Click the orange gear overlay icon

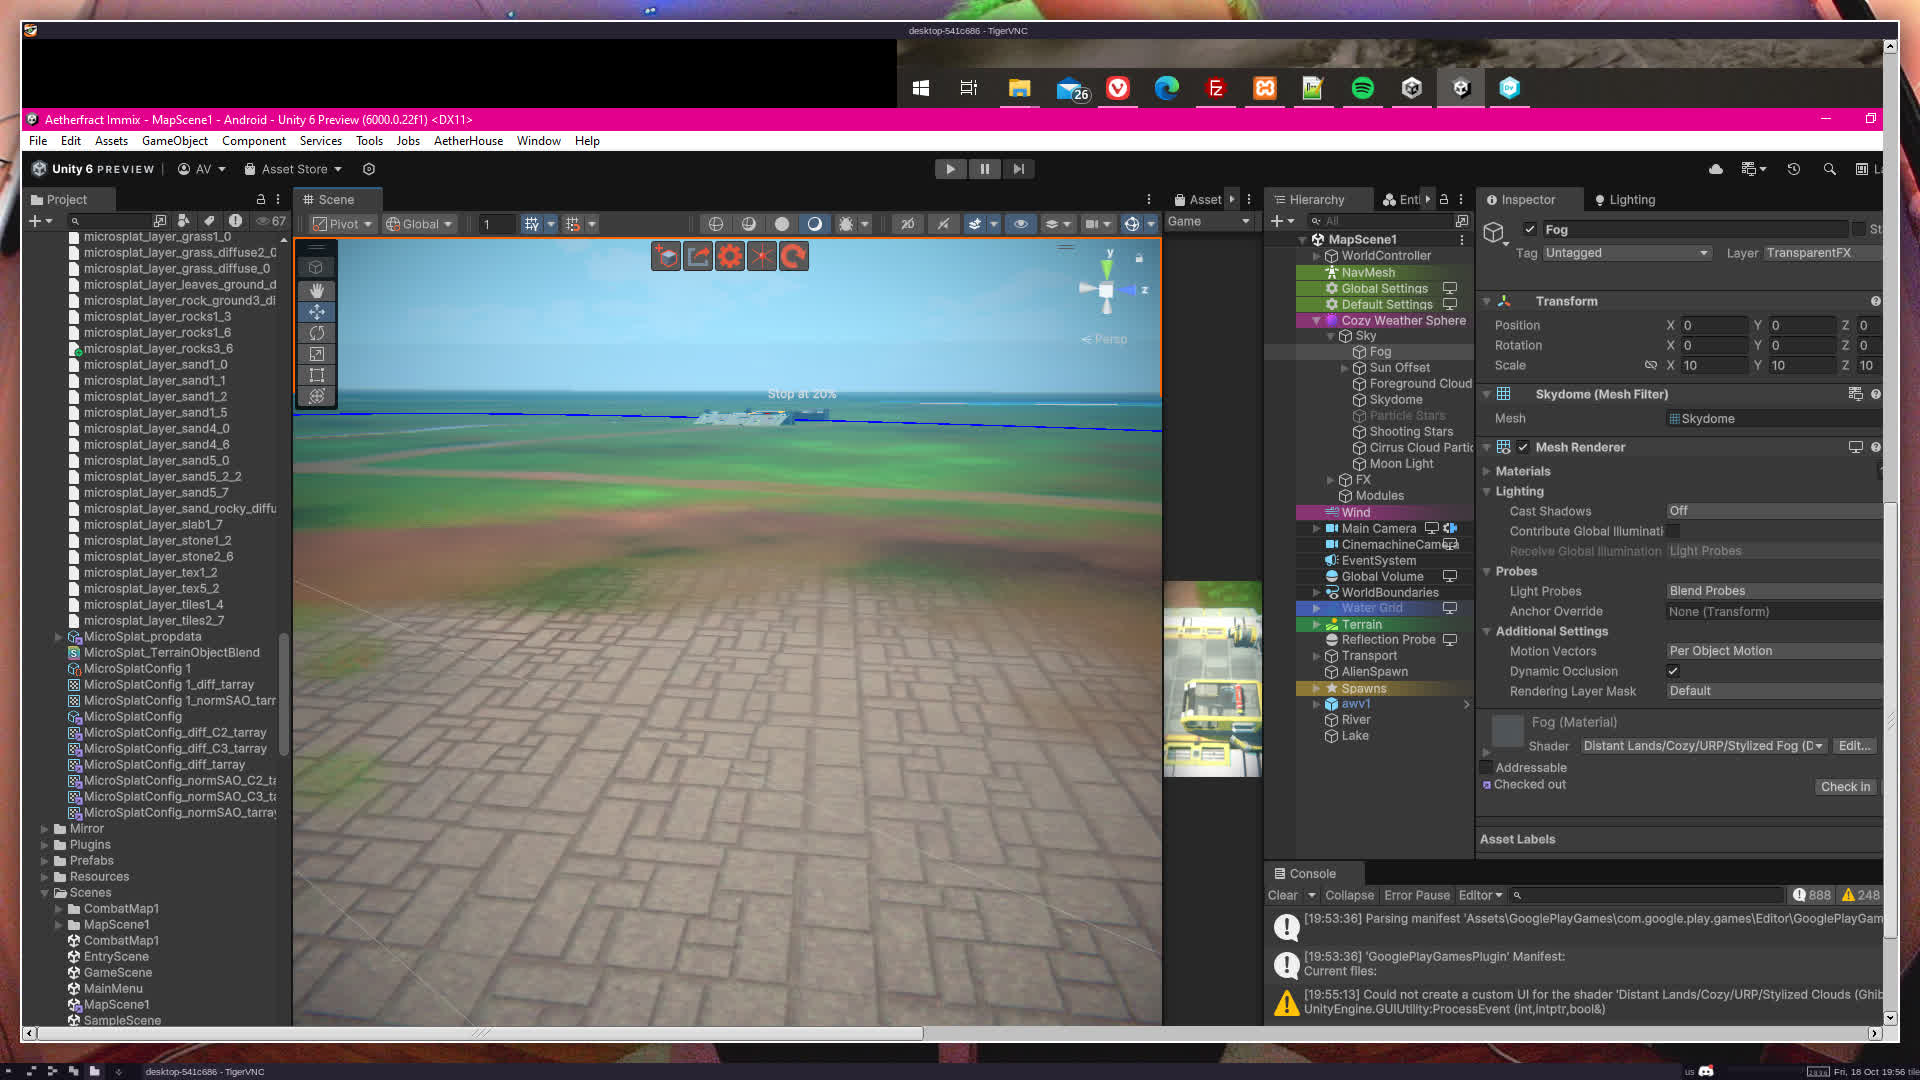tap(730, 257)
